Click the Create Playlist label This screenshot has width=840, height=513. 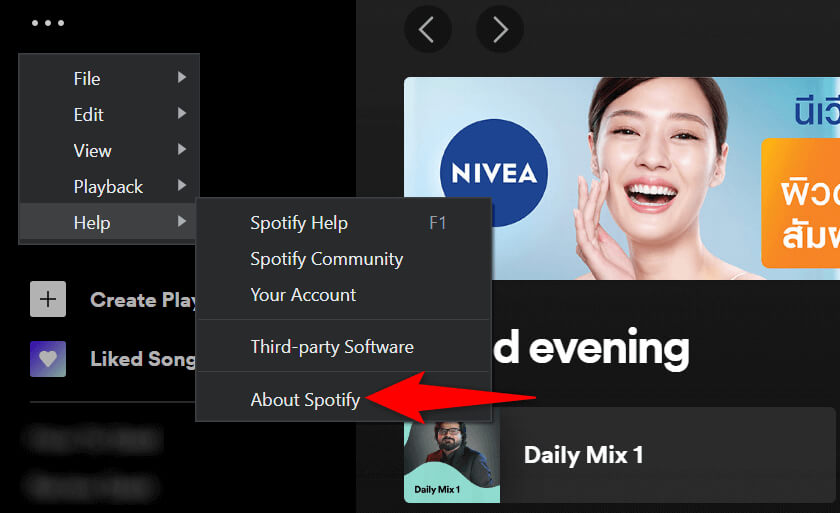[x=143, y=300]
